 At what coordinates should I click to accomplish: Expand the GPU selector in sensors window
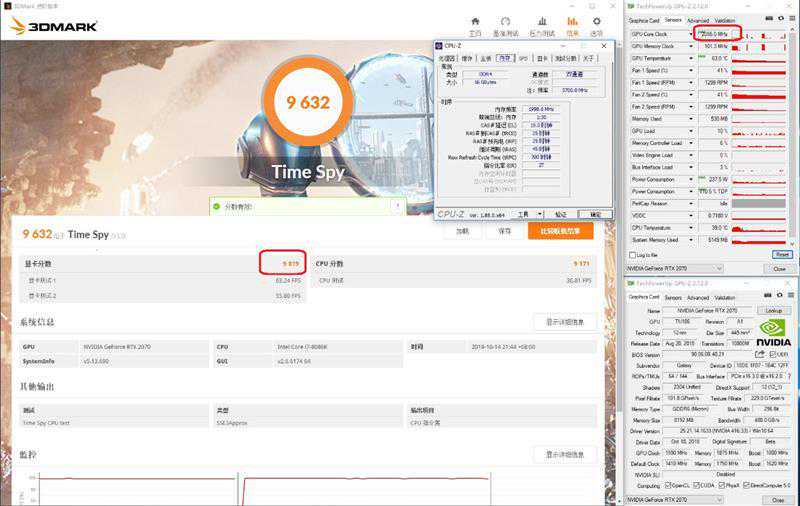tap(718, 269)
